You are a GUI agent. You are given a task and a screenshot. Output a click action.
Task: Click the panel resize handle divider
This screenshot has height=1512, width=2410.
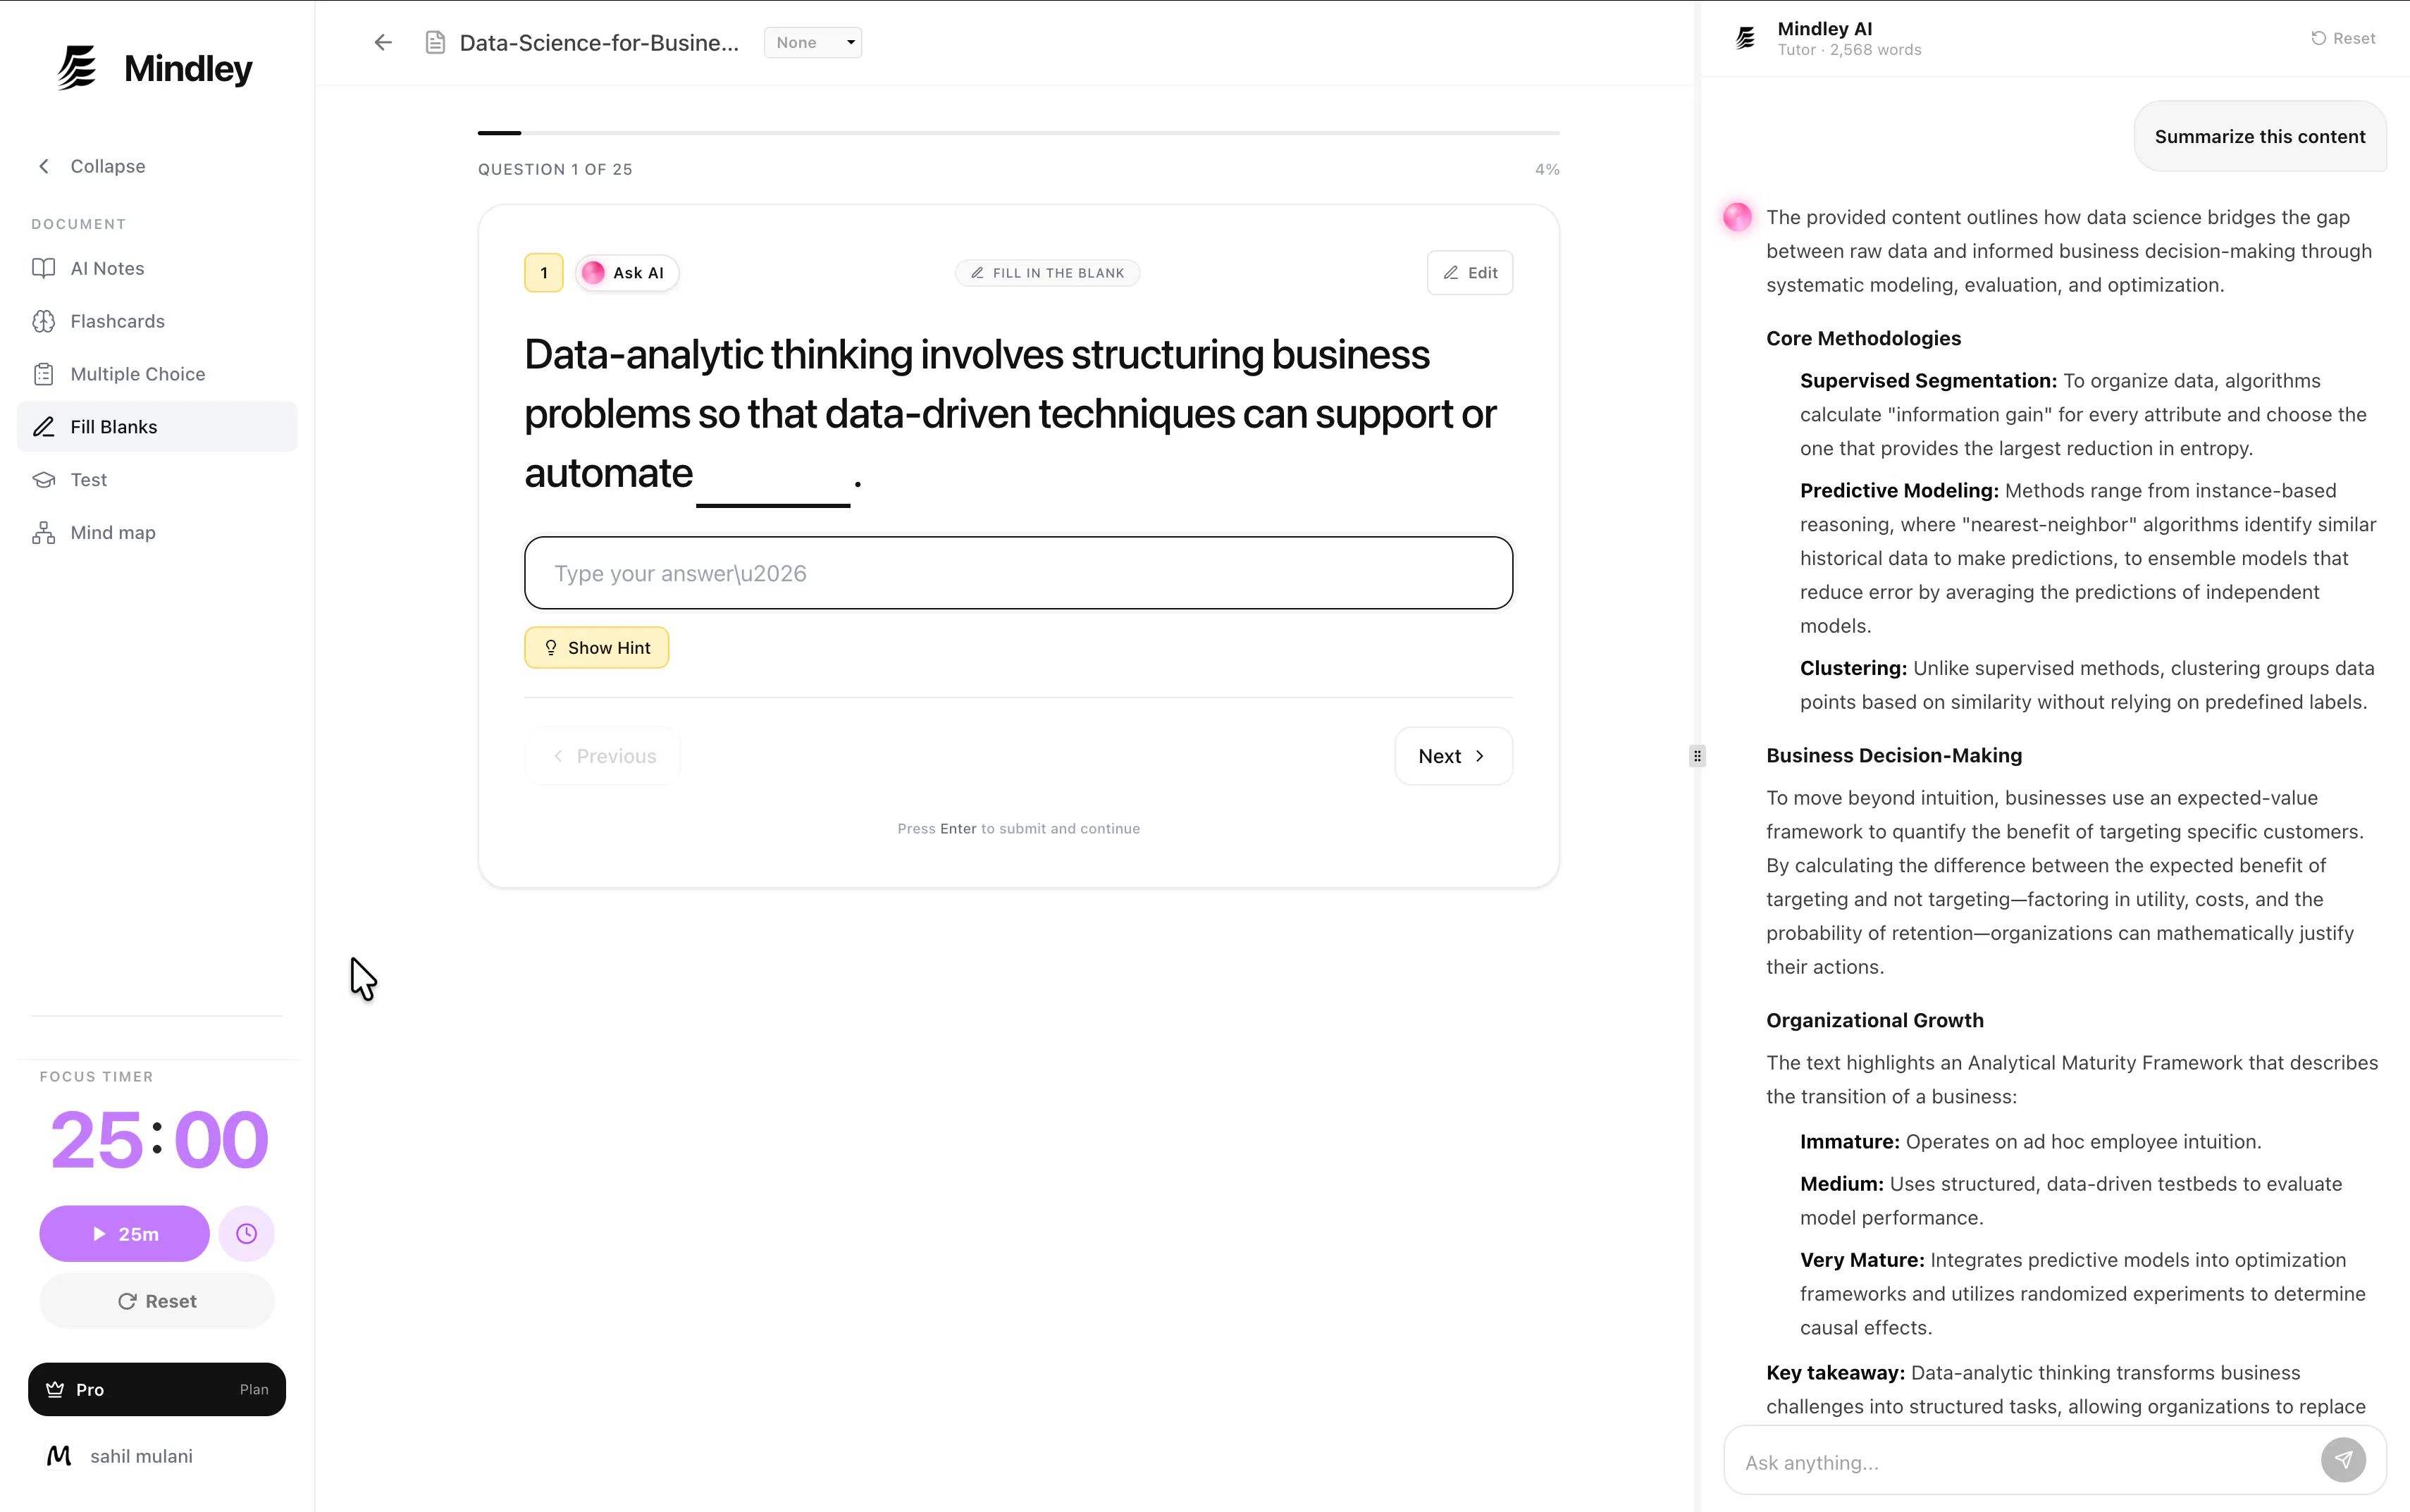[1697, 756]
